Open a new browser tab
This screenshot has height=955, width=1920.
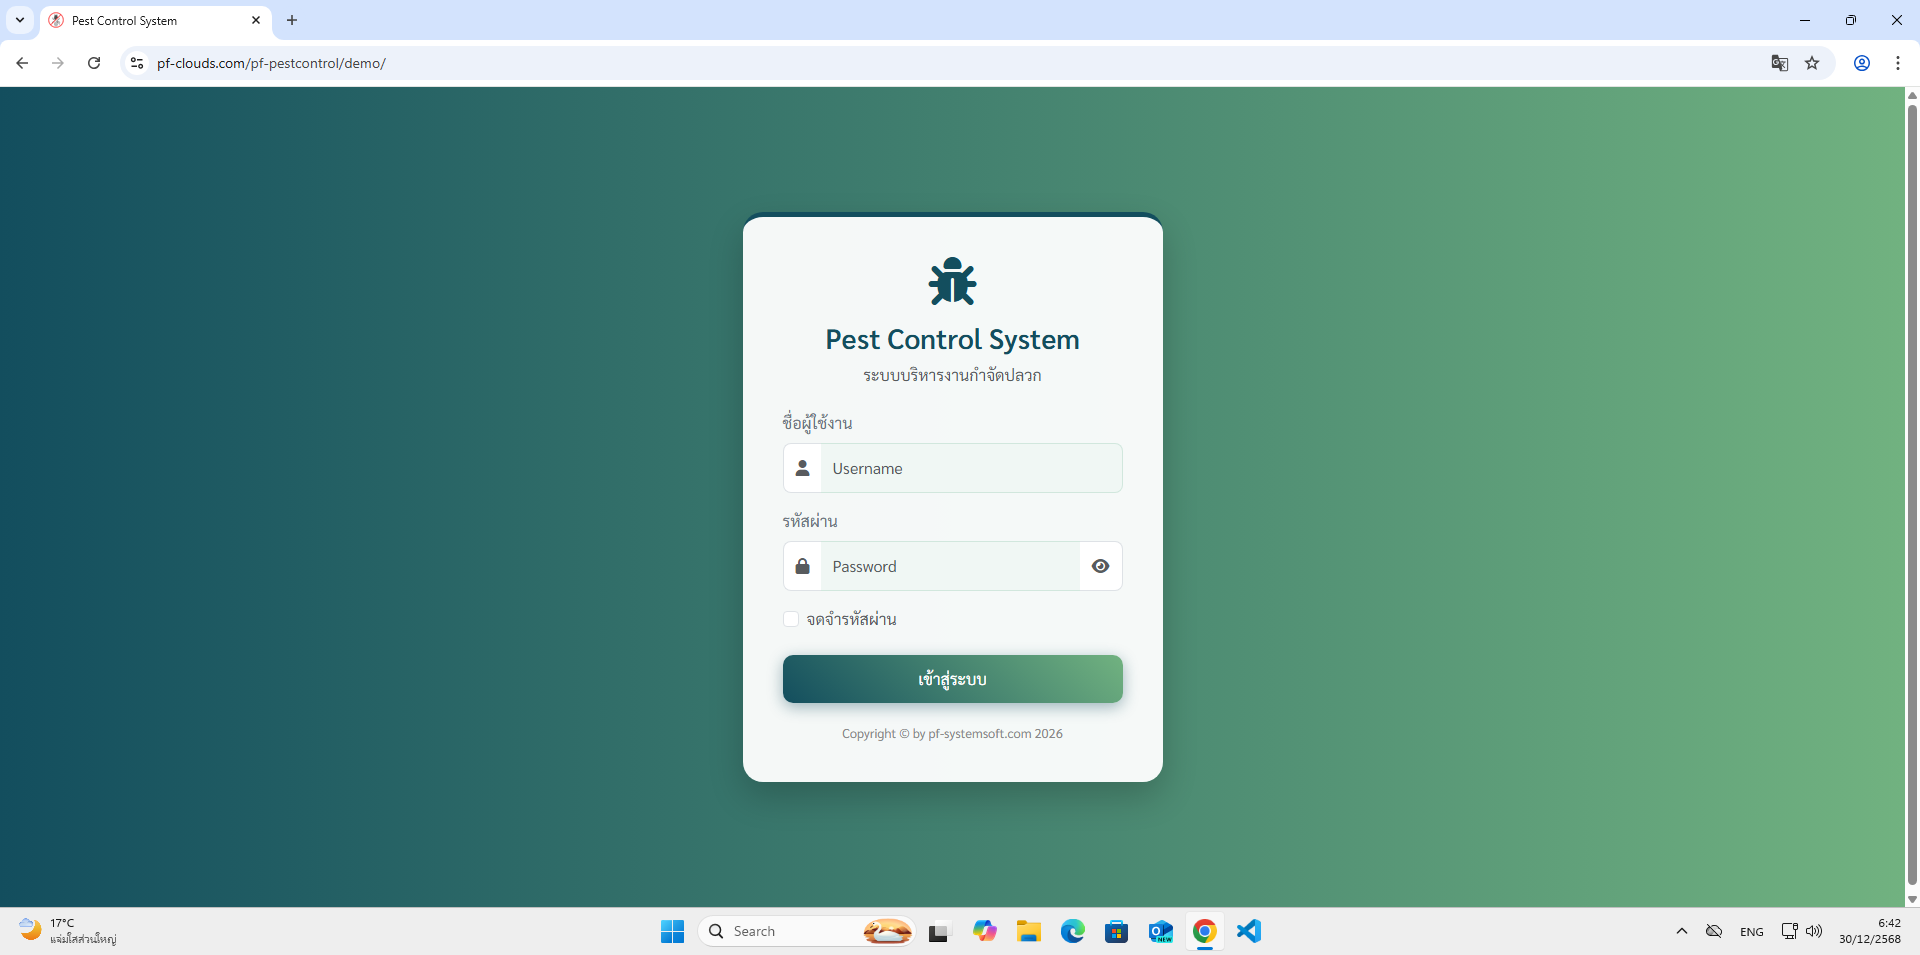click(x=292, y=20)
